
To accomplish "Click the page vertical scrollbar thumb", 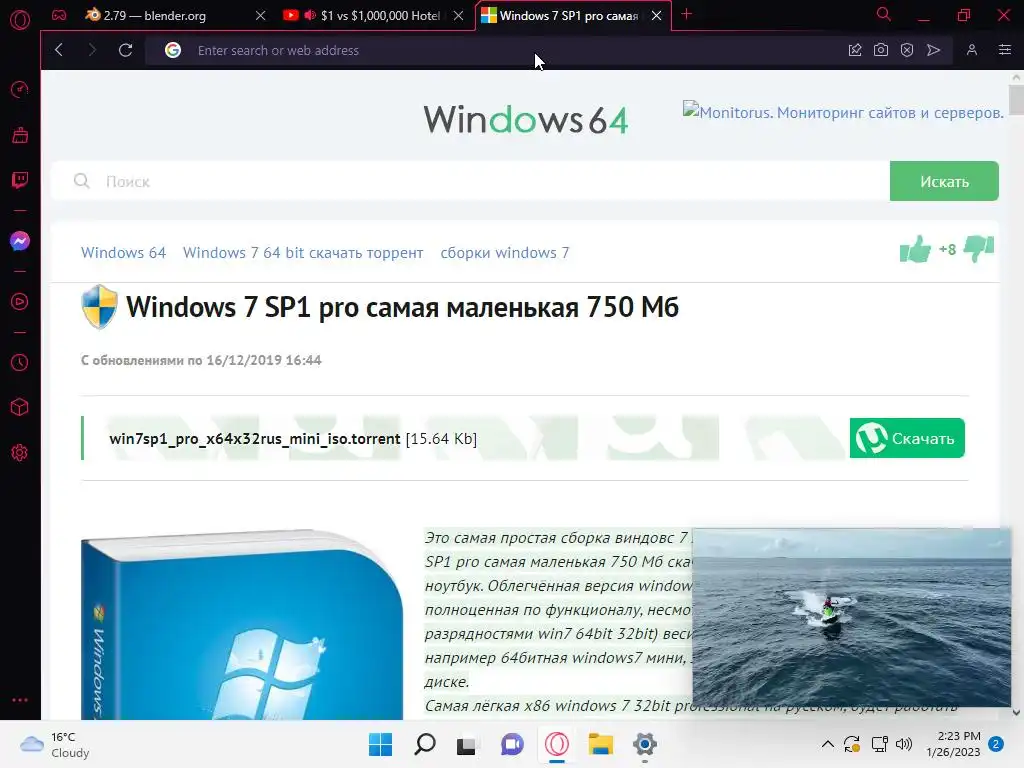I will [1016, 100].
